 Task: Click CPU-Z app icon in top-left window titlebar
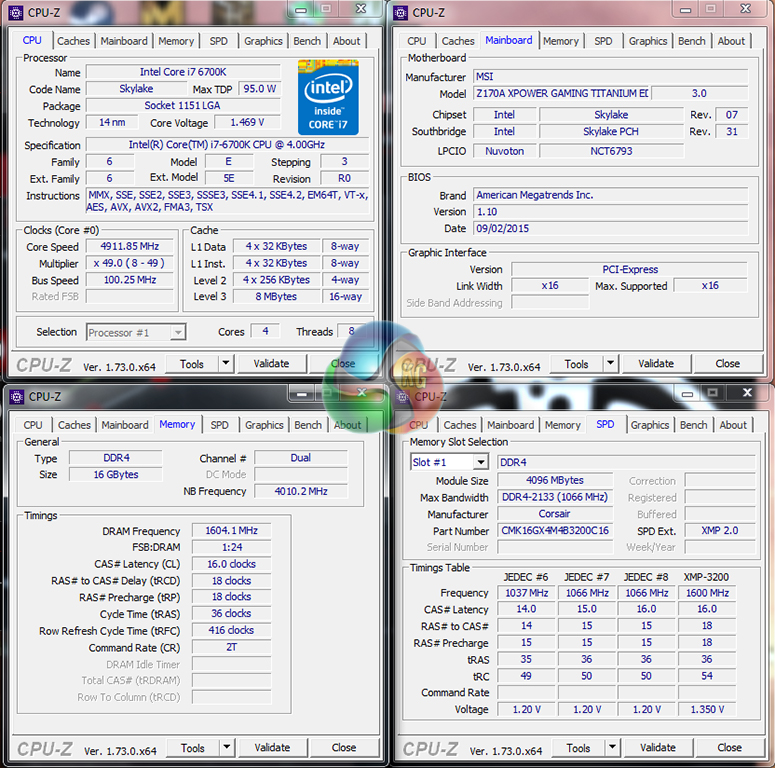pos(16,13)
